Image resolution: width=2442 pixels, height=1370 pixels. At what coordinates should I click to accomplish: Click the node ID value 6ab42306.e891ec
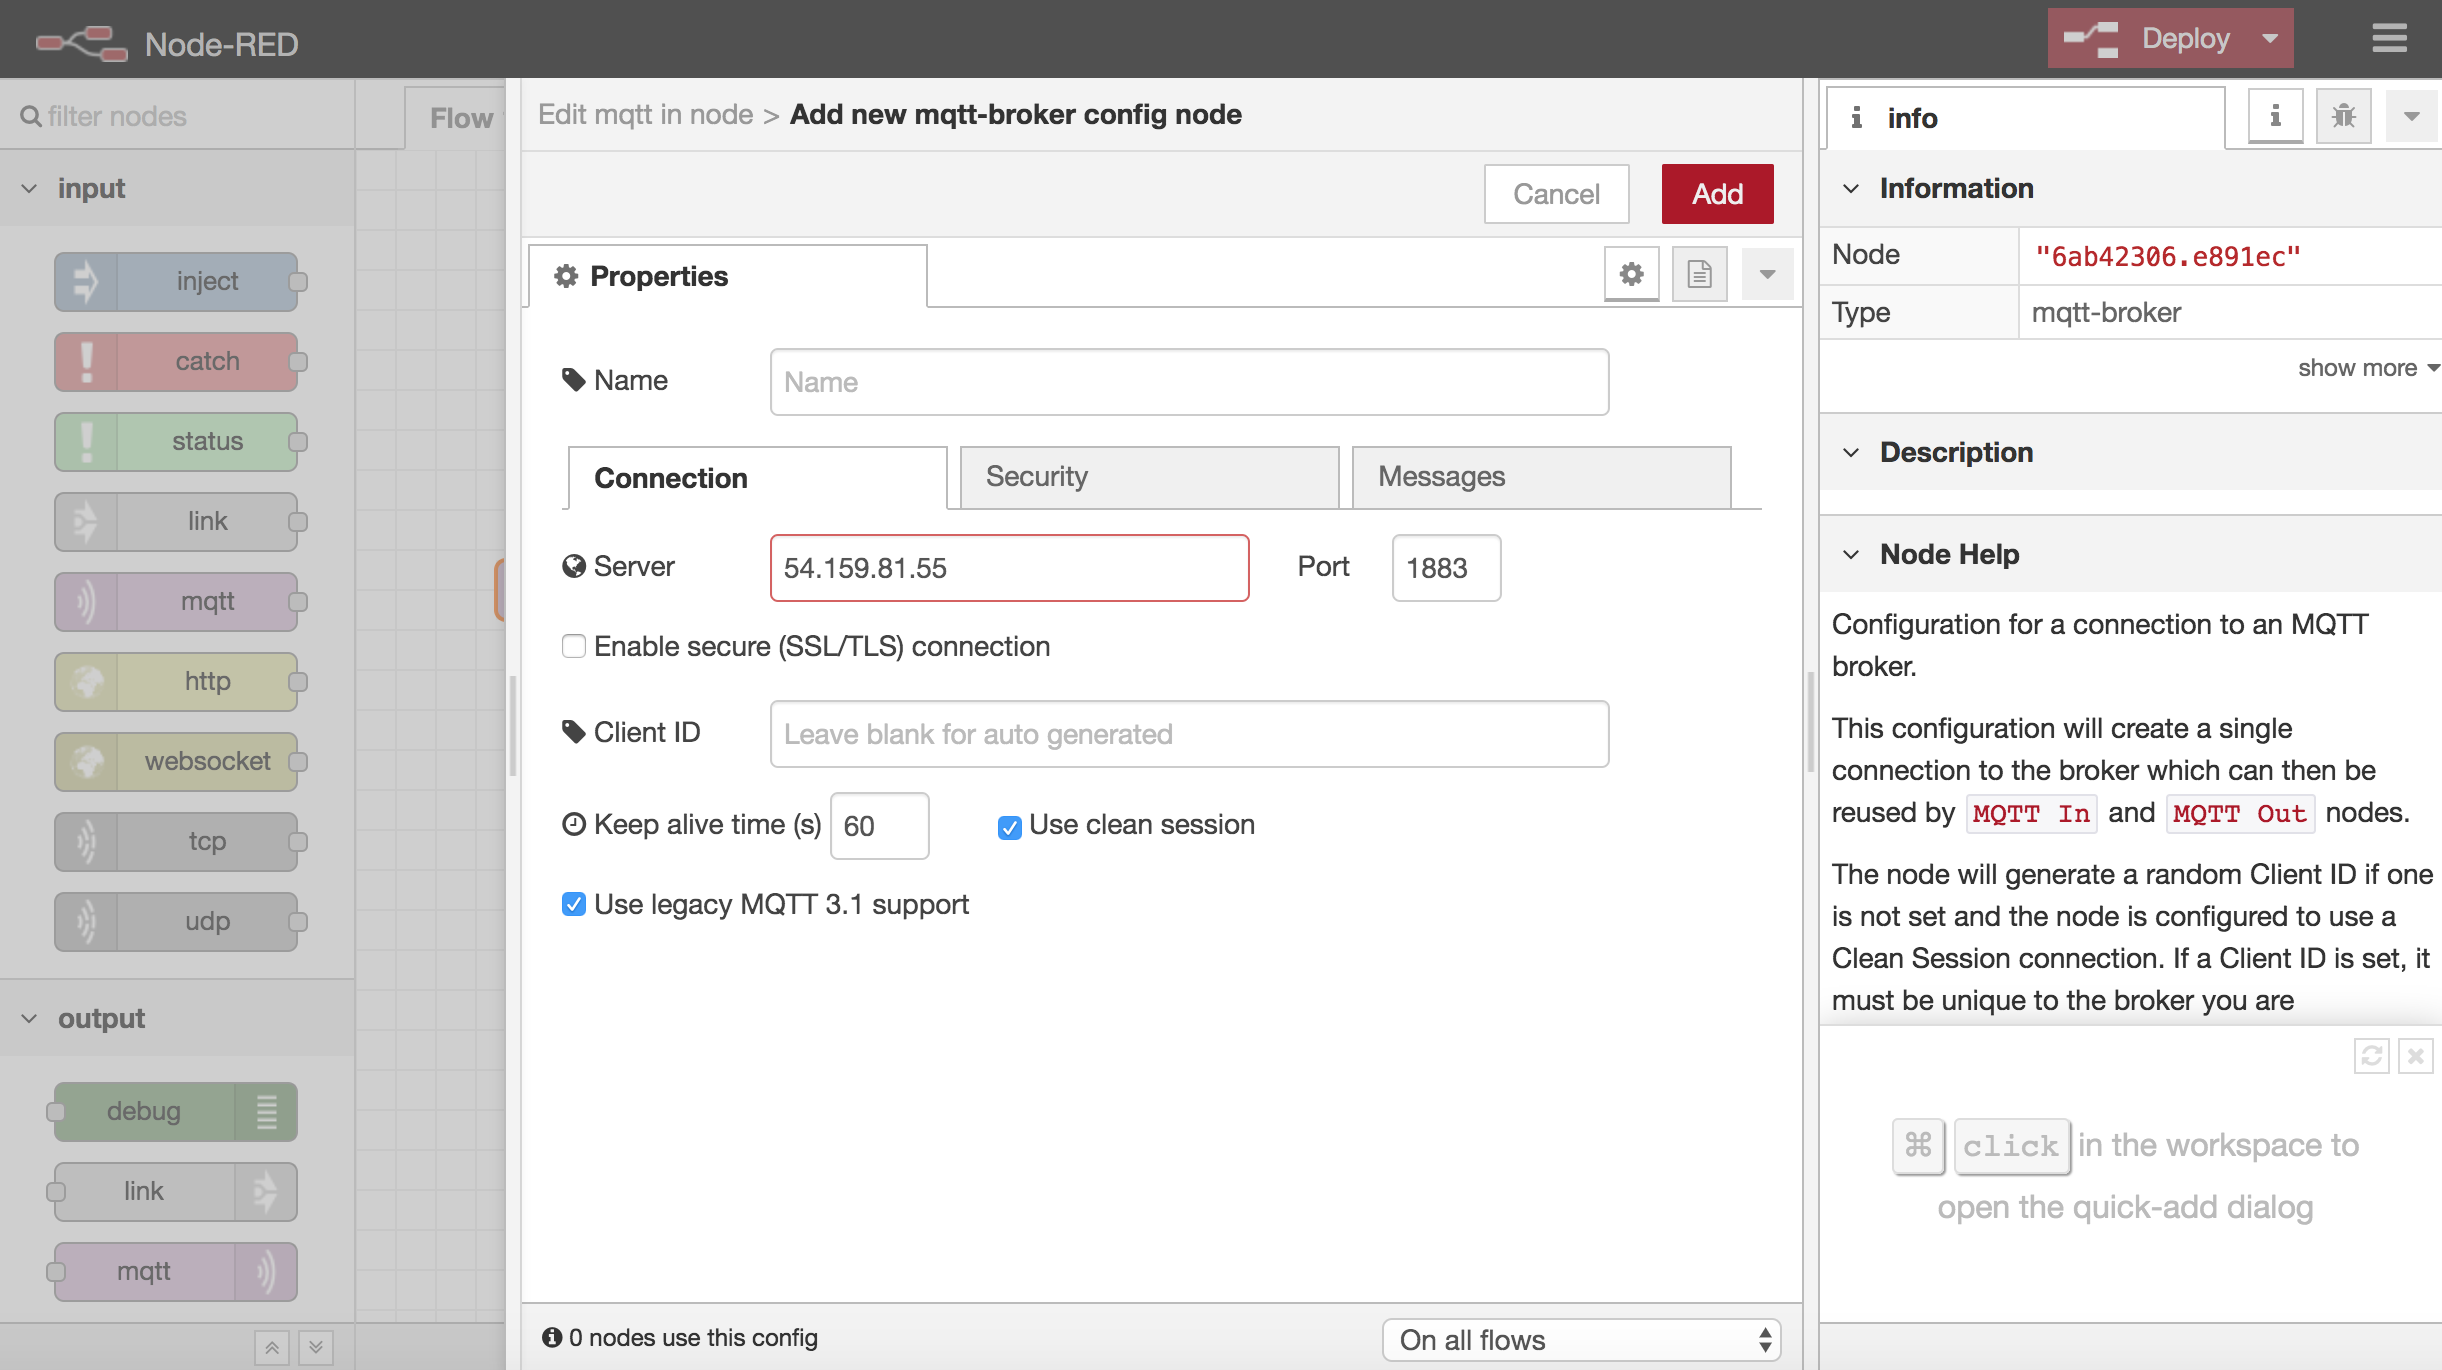(2168, 257)
